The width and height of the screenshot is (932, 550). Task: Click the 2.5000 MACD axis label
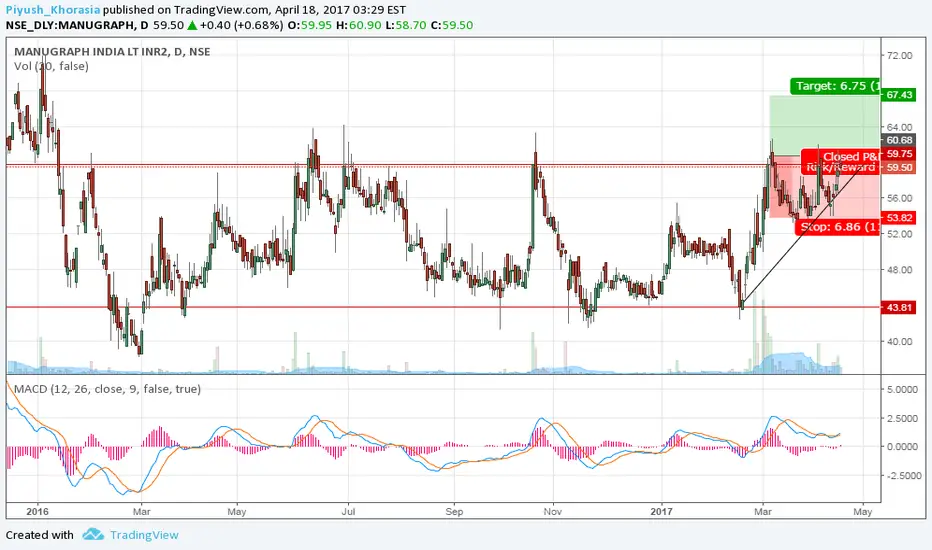[902, 419]
